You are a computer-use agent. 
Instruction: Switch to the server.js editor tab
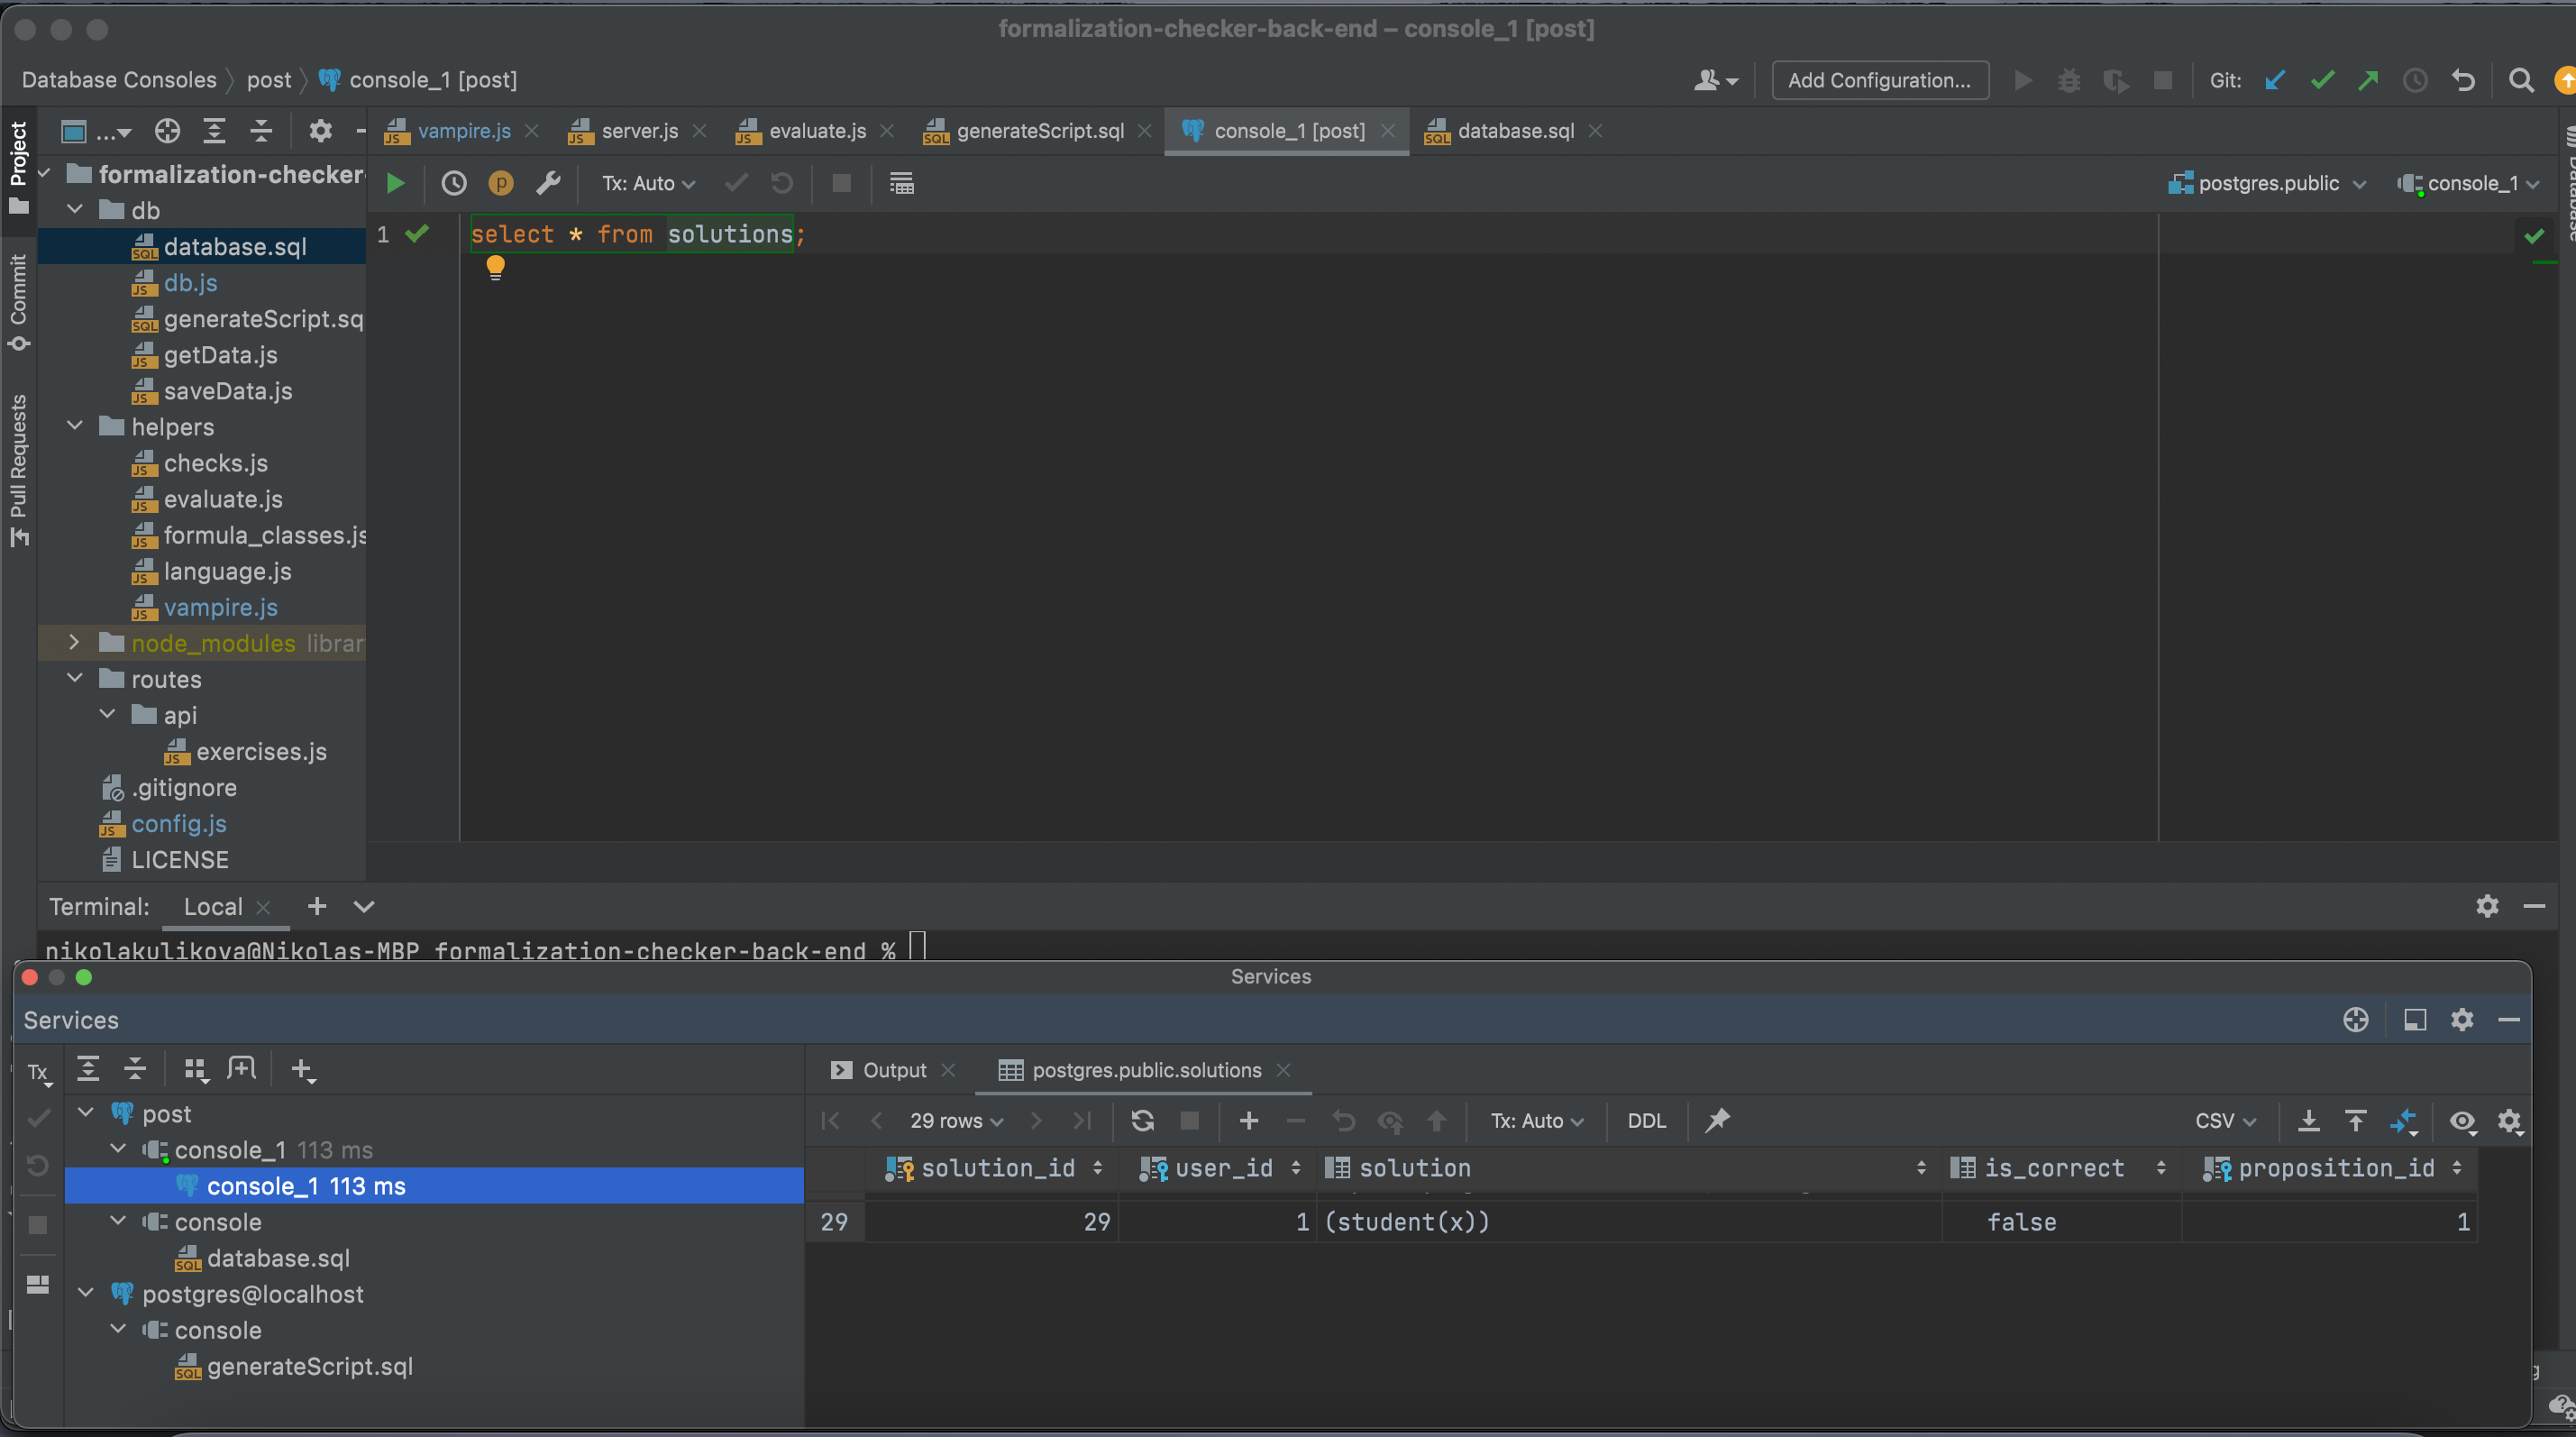point(638,131)
